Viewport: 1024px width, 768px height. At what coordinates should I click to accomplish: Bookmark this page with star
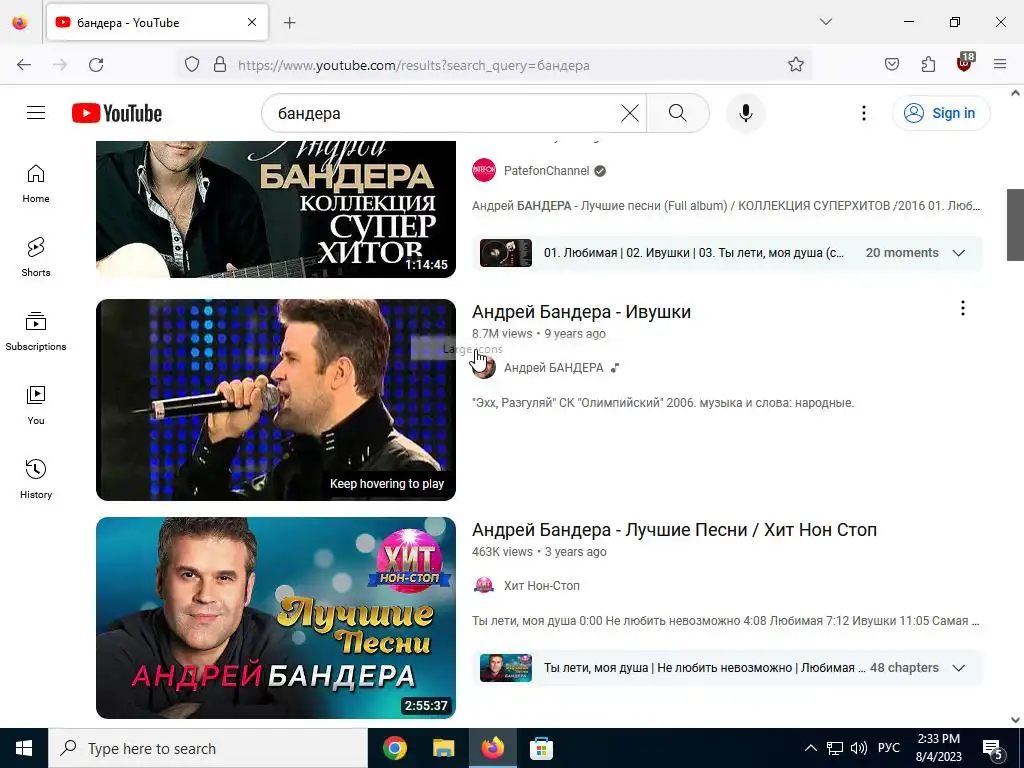click(x=795, y=65)
